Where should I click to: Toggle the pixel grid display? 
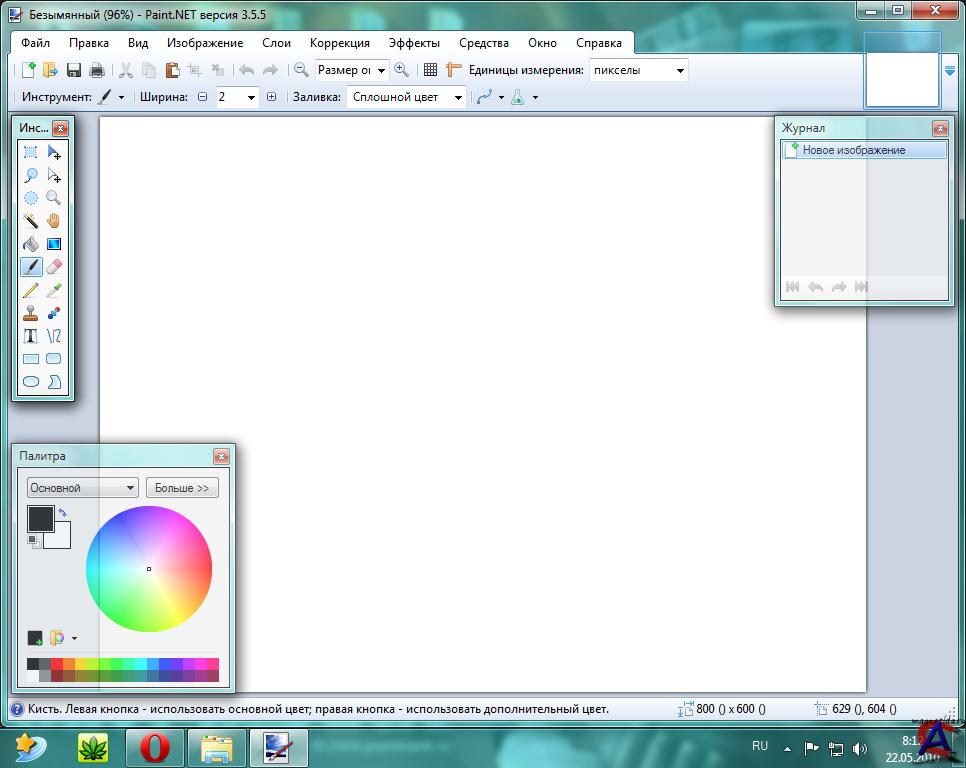[430, 70]
